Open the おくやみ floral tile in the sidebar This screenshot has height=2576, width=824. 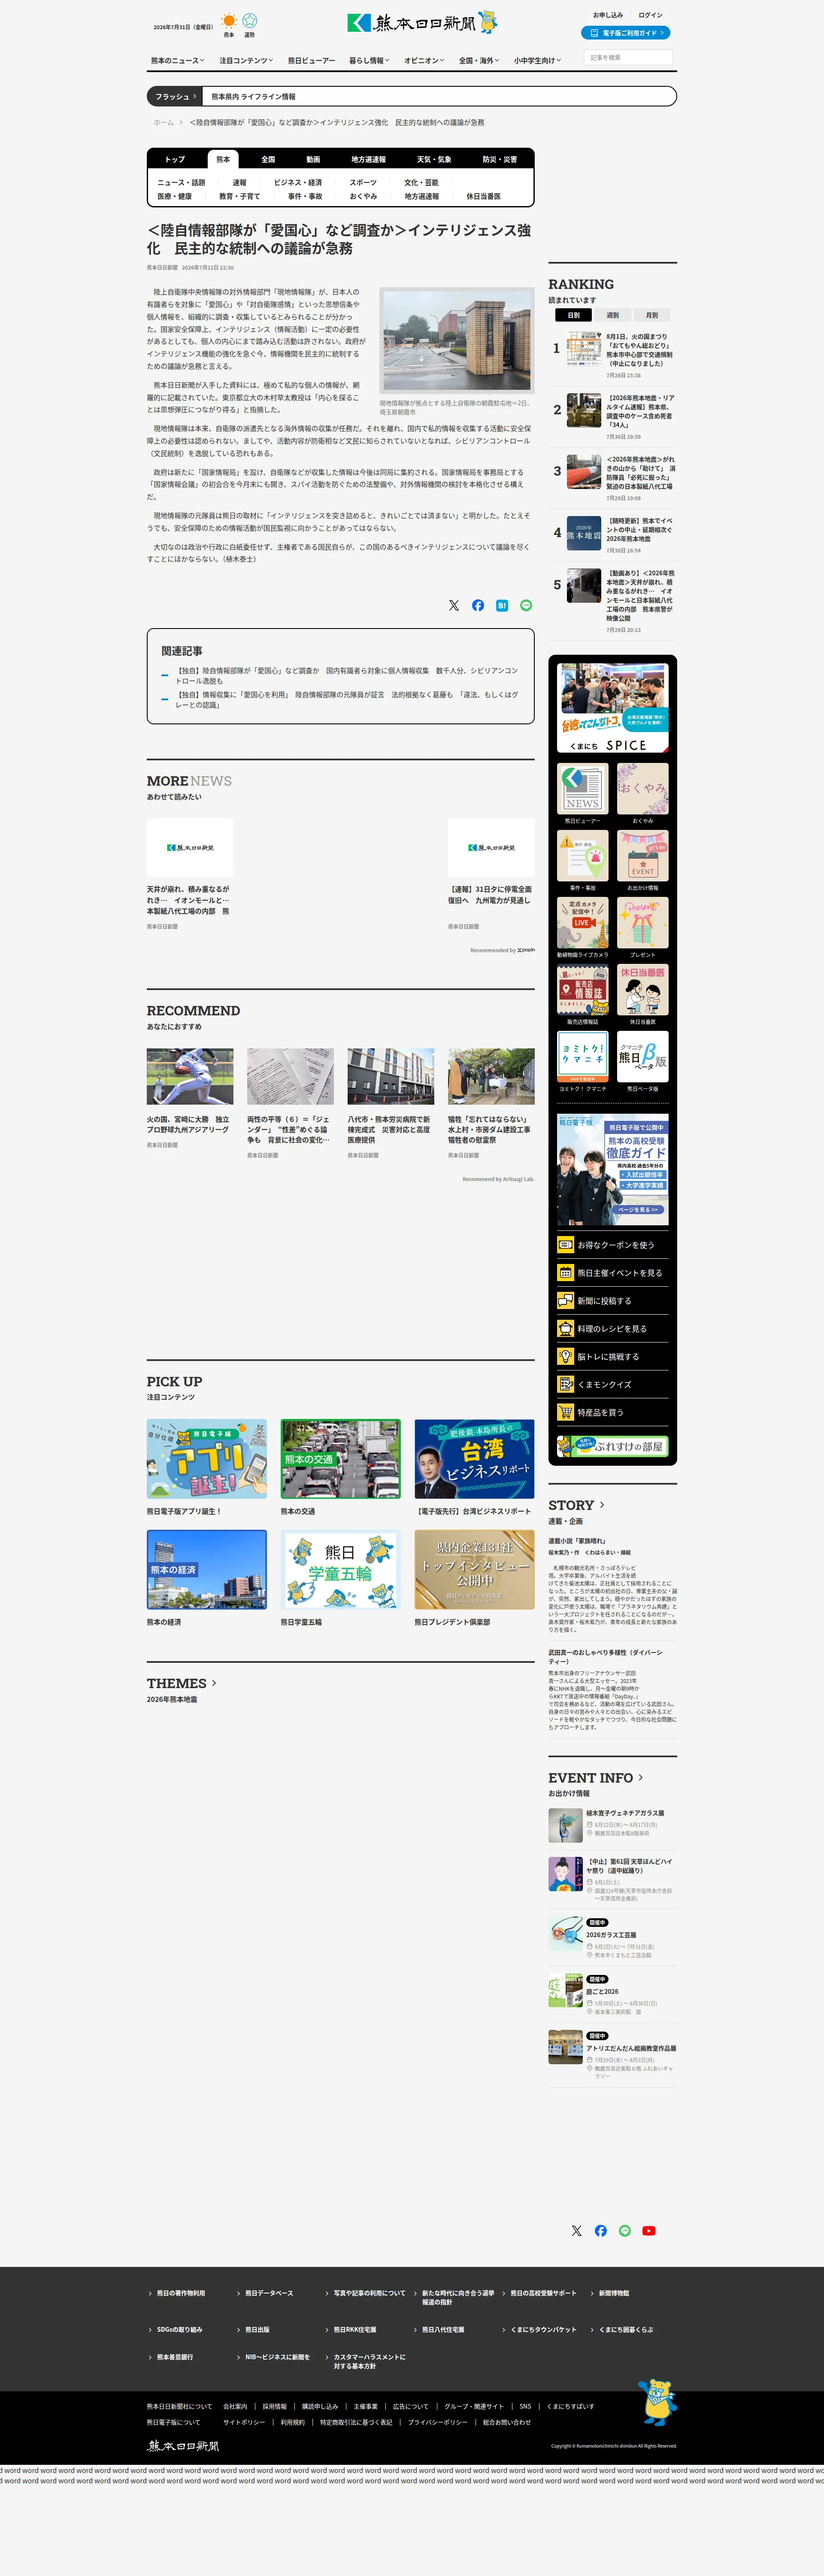tap(642, 789)
